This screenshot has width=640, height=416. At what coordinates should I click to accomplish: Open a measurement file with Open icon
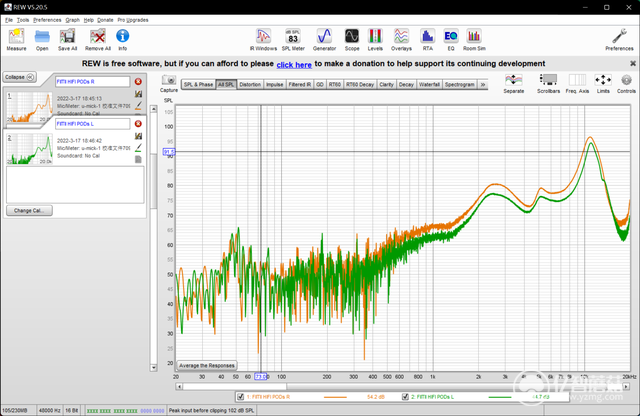coord(42,40)
